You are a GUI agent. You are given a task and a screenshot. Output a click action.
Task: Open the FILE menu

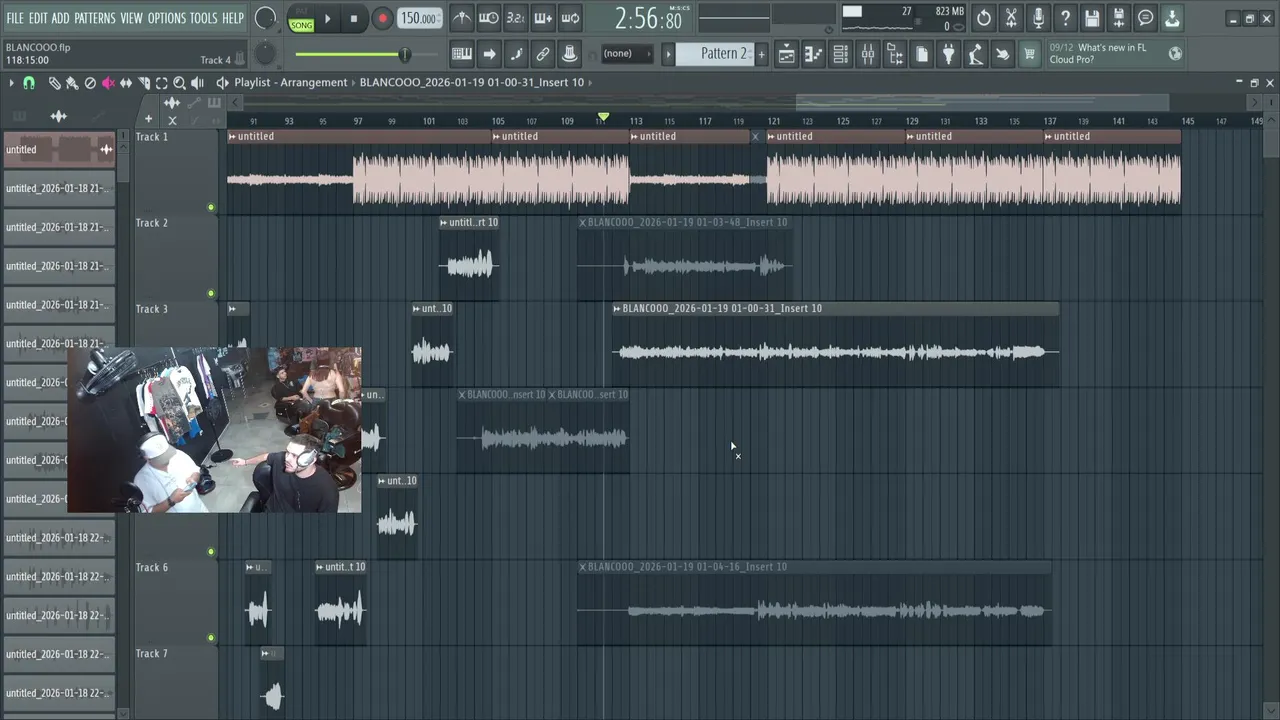click(15, 18)
